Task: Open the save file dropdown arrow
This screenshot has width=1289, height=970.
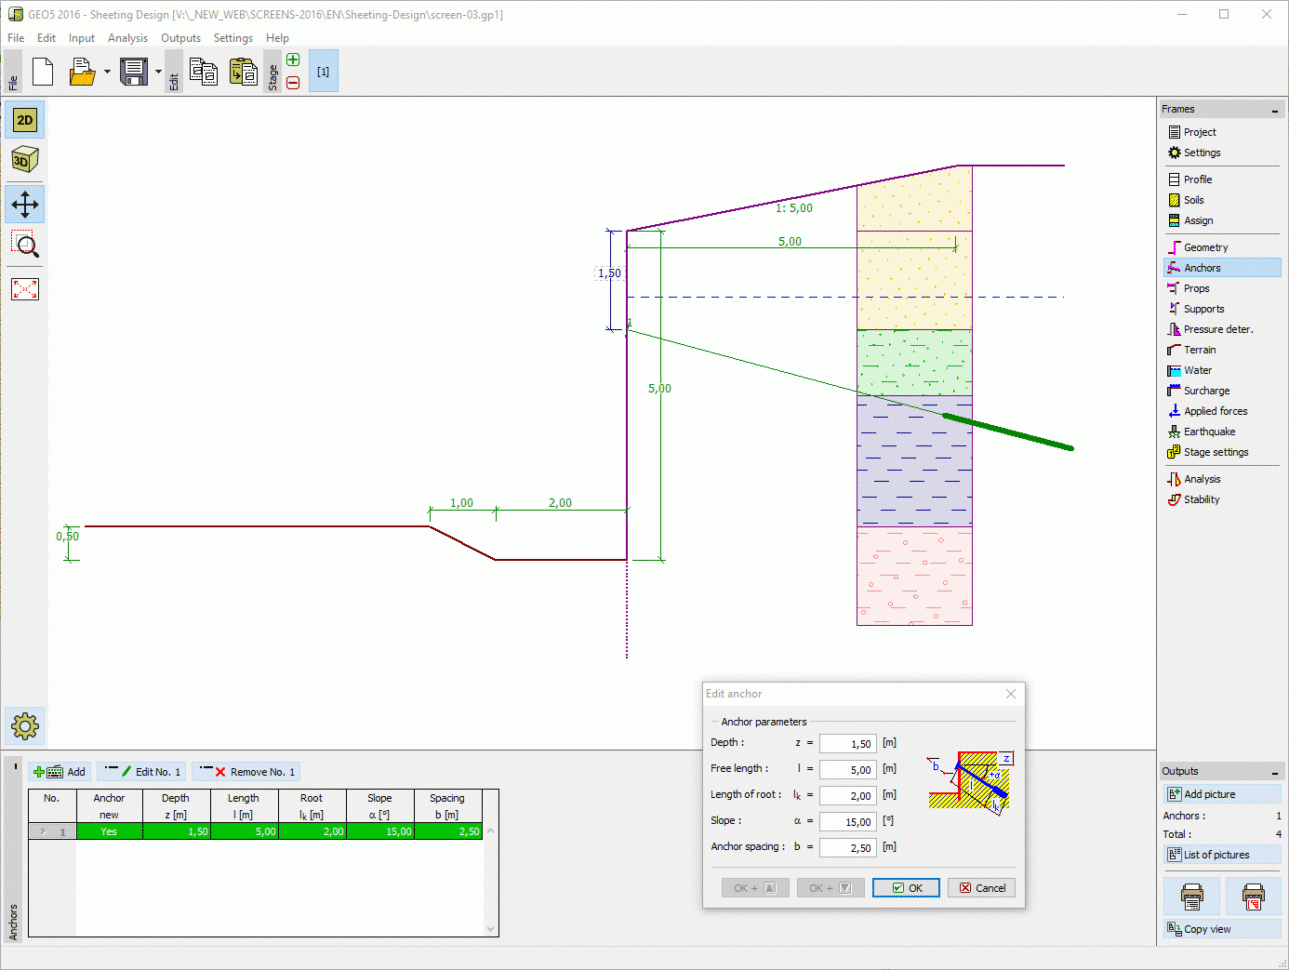Action: 156,71
